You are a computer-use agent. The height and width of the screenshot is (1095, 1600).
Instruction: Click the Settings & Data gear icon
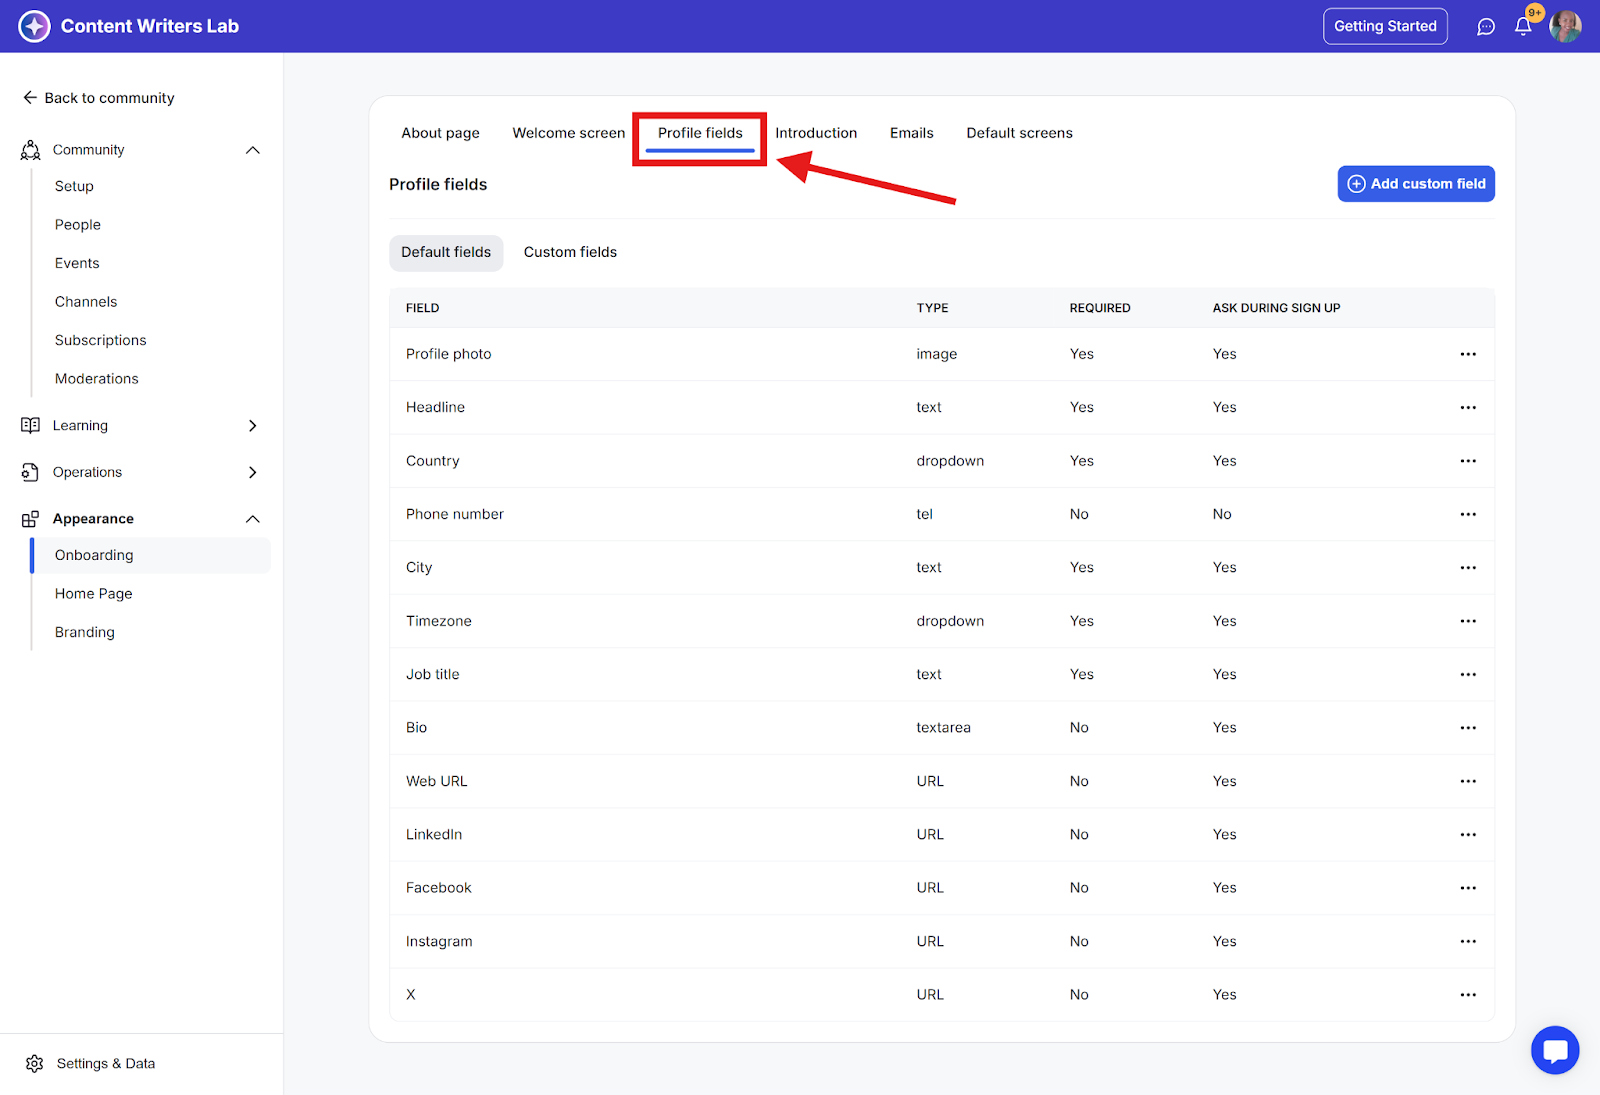tap(35, 1063)
